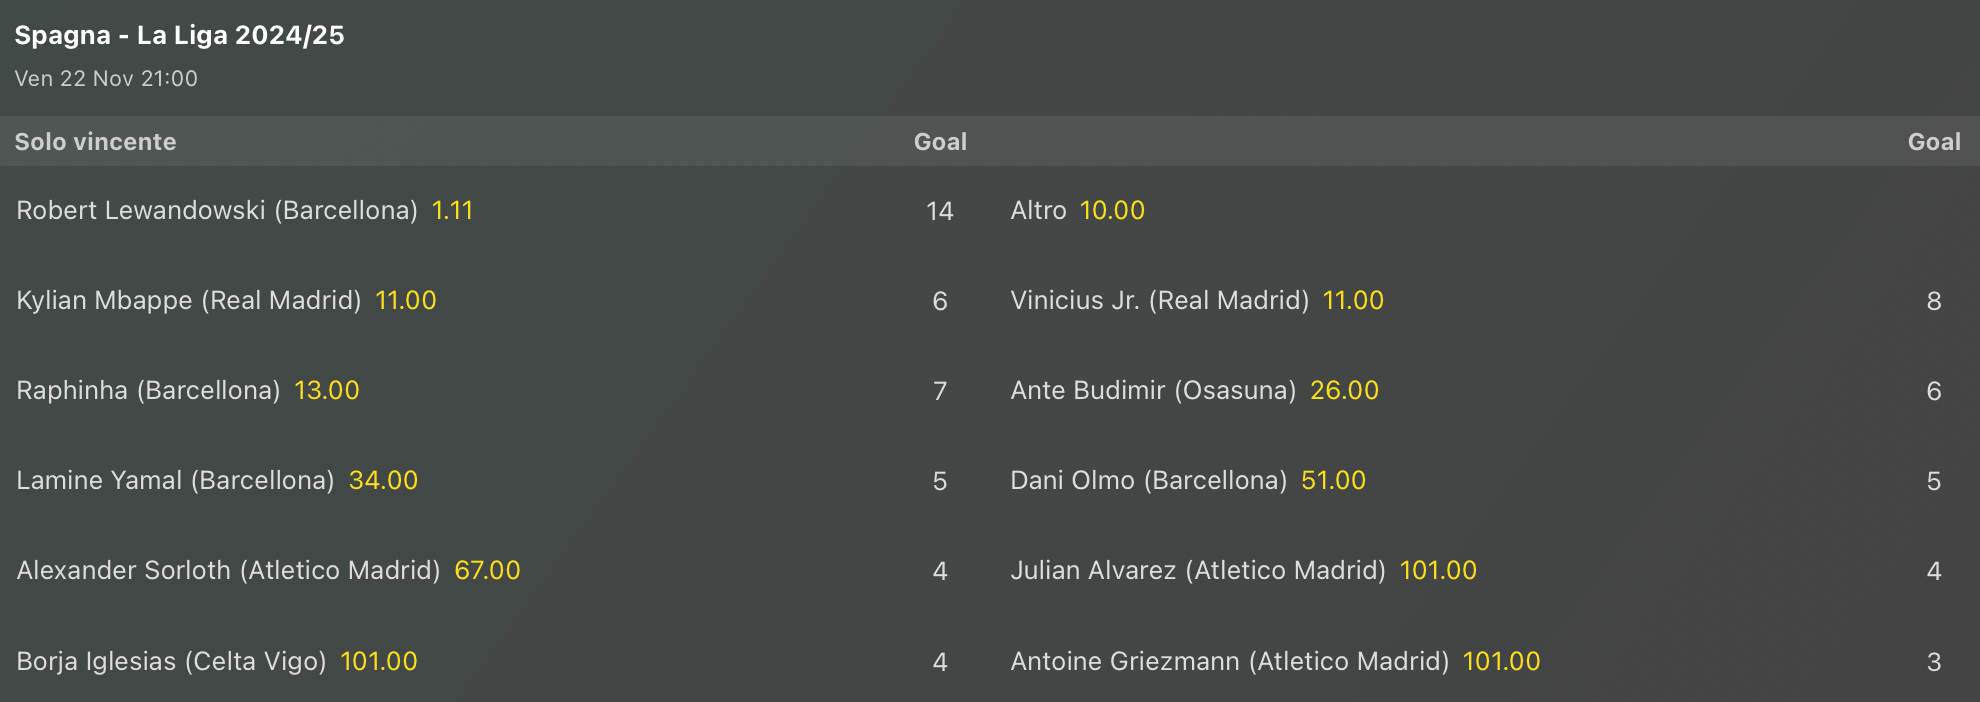Select the 26.00 odds for Ante Budimir

click(x=1345, y=391)
